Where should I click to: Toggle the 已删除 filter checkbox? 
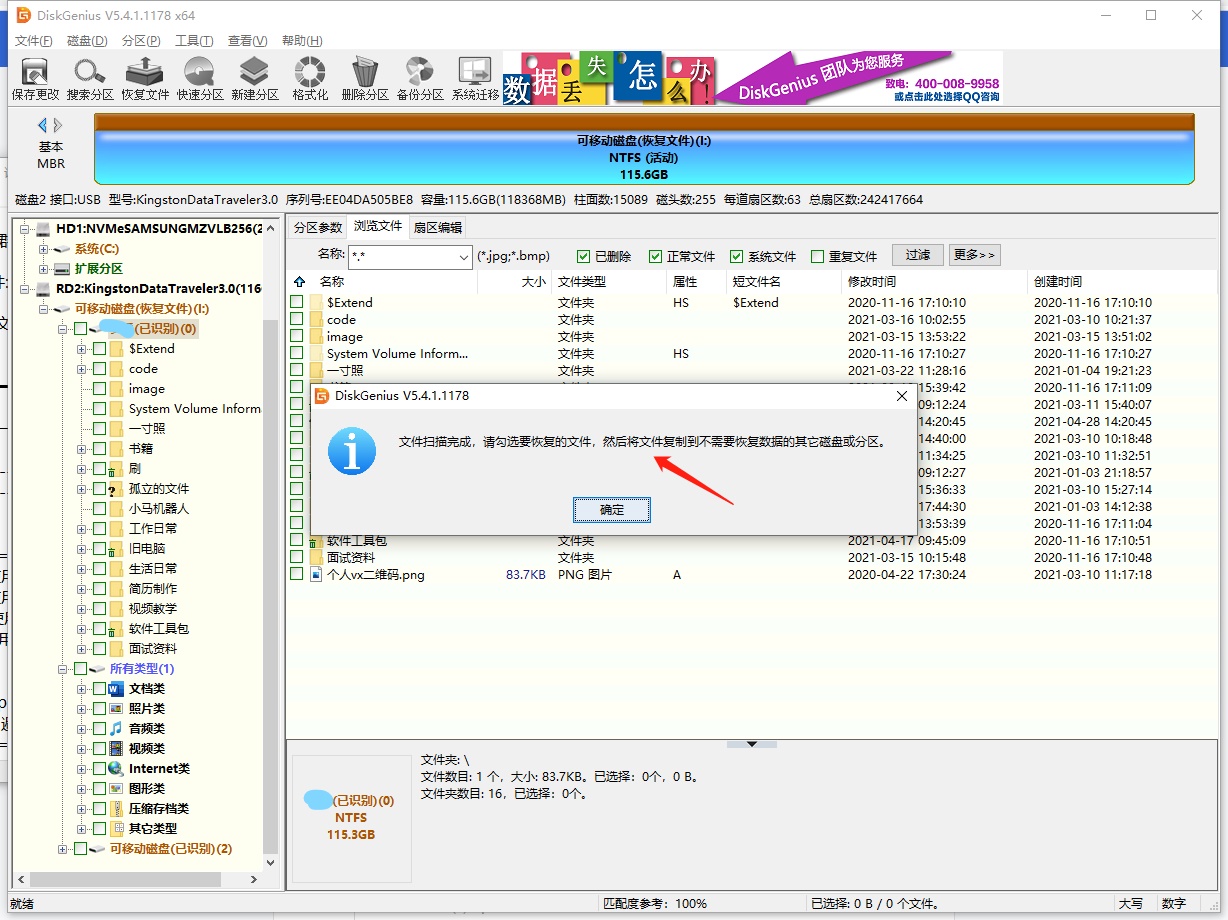(x=583, y=256)
